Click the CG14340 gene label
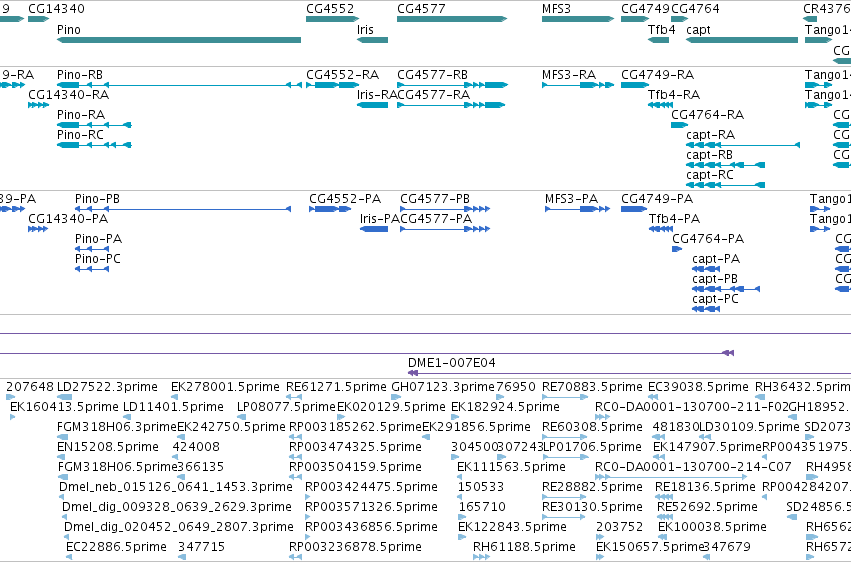851x562 pixels. click(56, 9)
